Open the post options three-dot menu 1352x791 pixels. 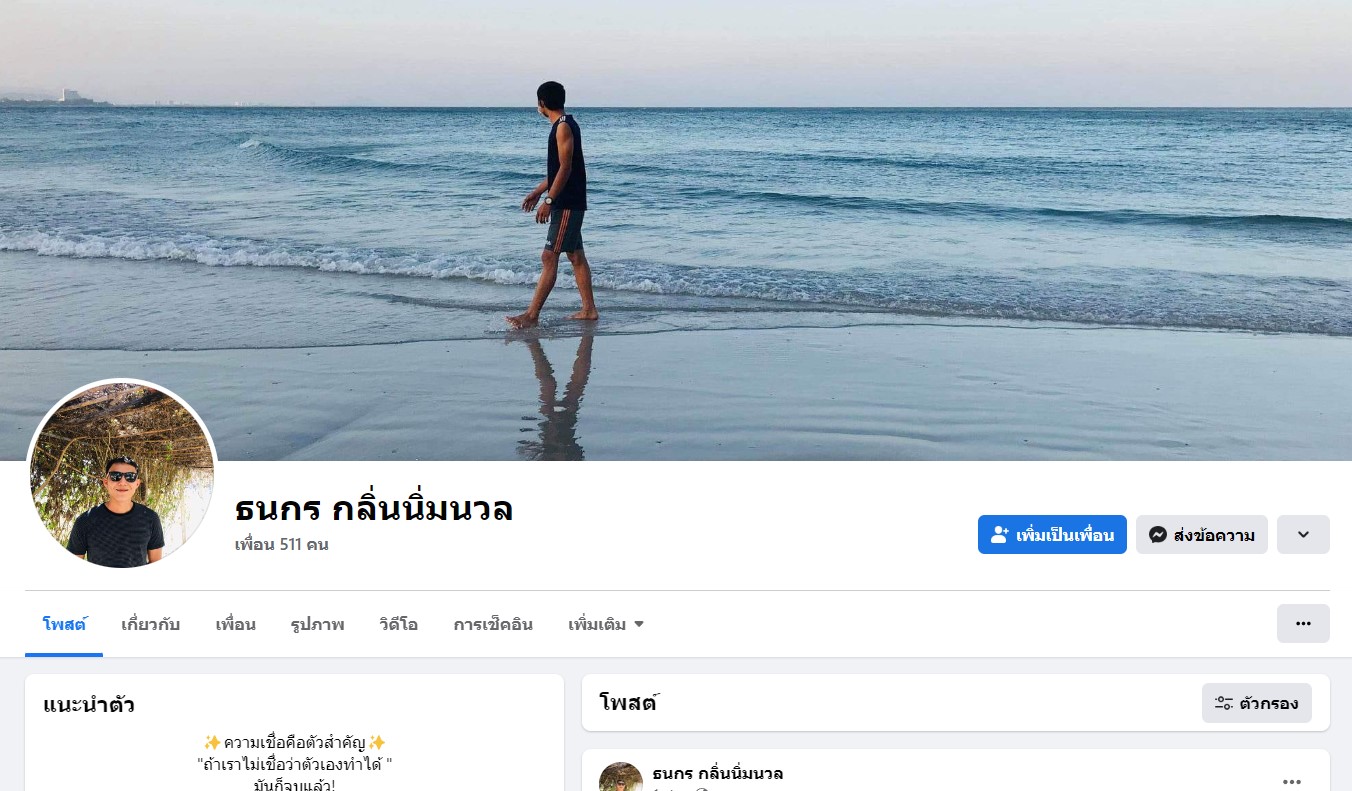tap(1292, 781)
